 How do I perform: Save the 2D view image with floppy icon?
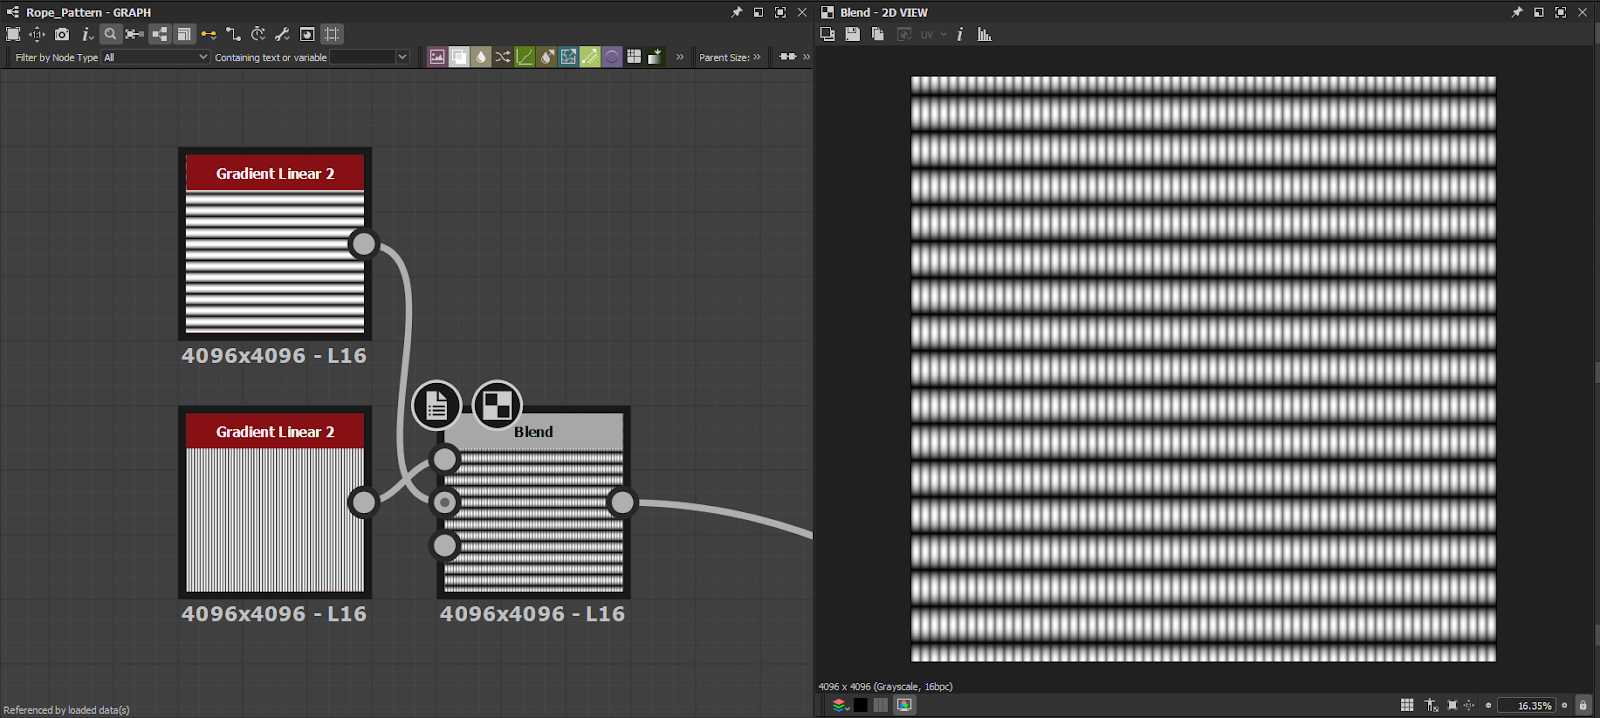852,34
